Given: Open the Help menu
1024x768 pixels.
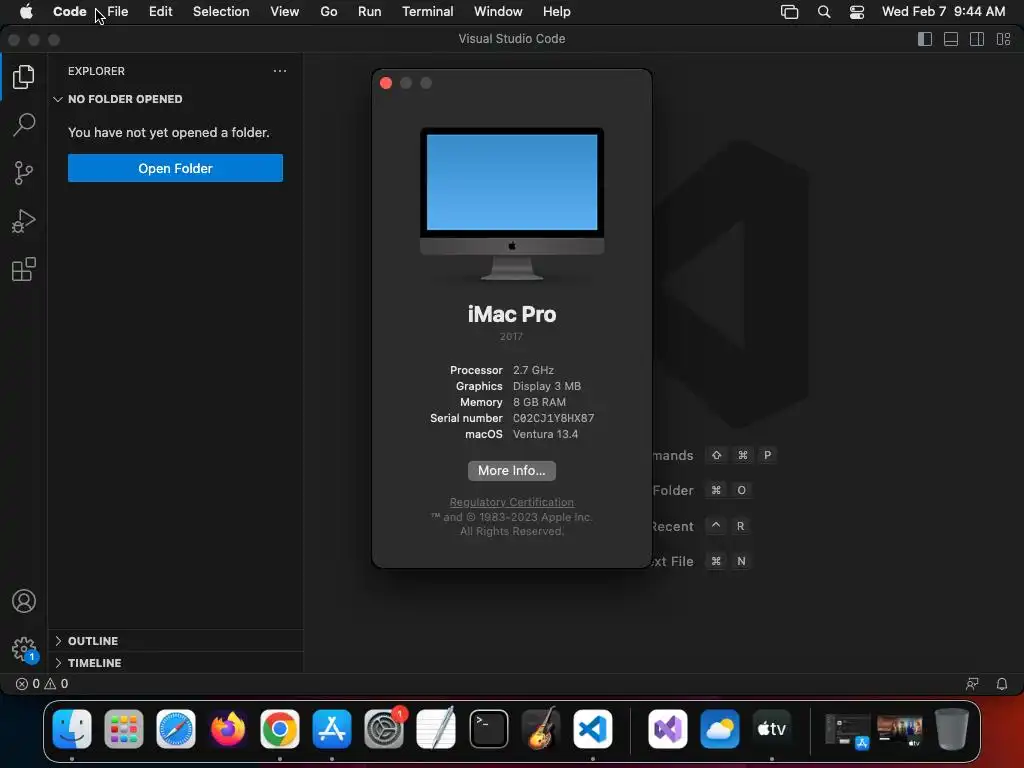Looking at the screenshot, I should [556, 12].
